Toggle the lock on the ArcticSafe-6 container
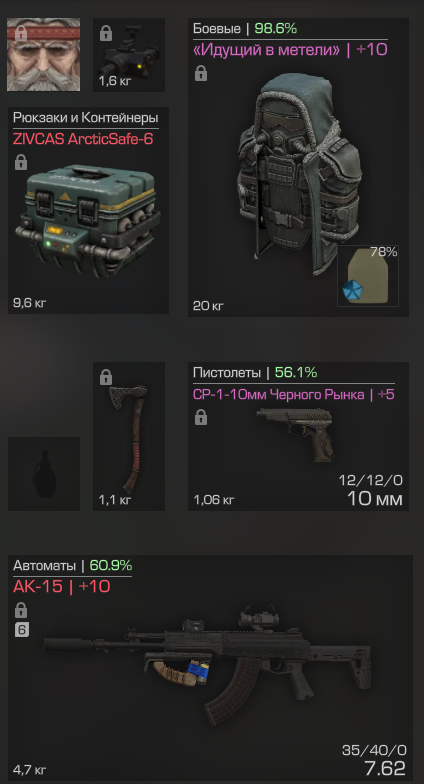This screenshot has width=424, height=784. click(x=21, y=162)
